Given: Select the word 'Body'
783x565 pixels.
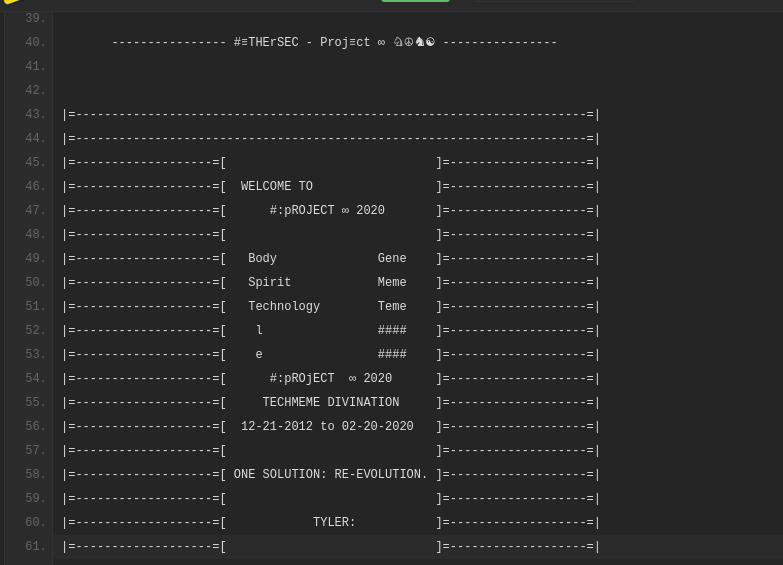Looking at the screenshot, I should click(262, 258).
